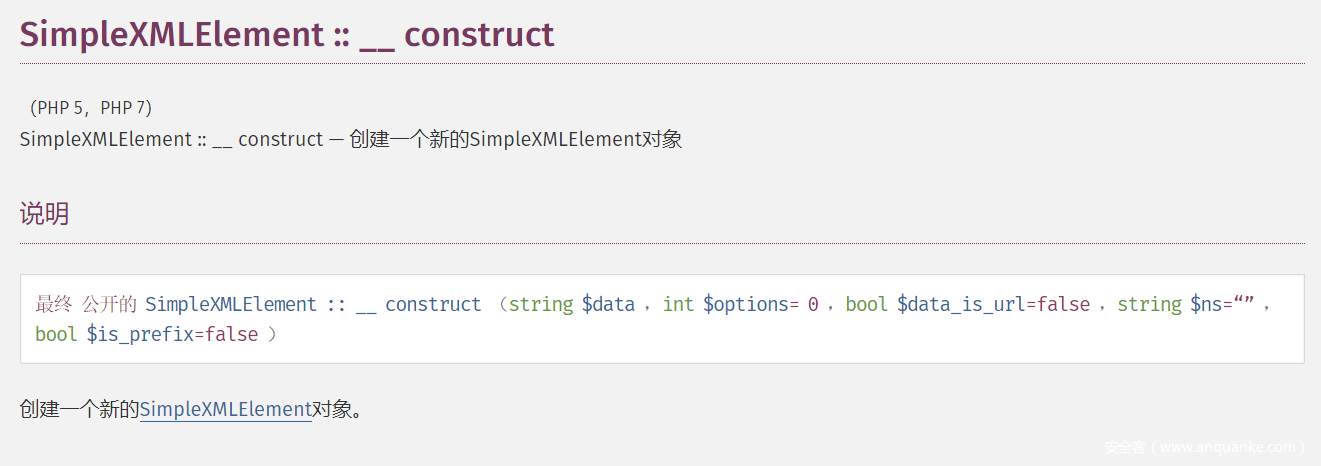1321x466 pixels.
Task: Click the description line under version info
Action: point(350,139)
